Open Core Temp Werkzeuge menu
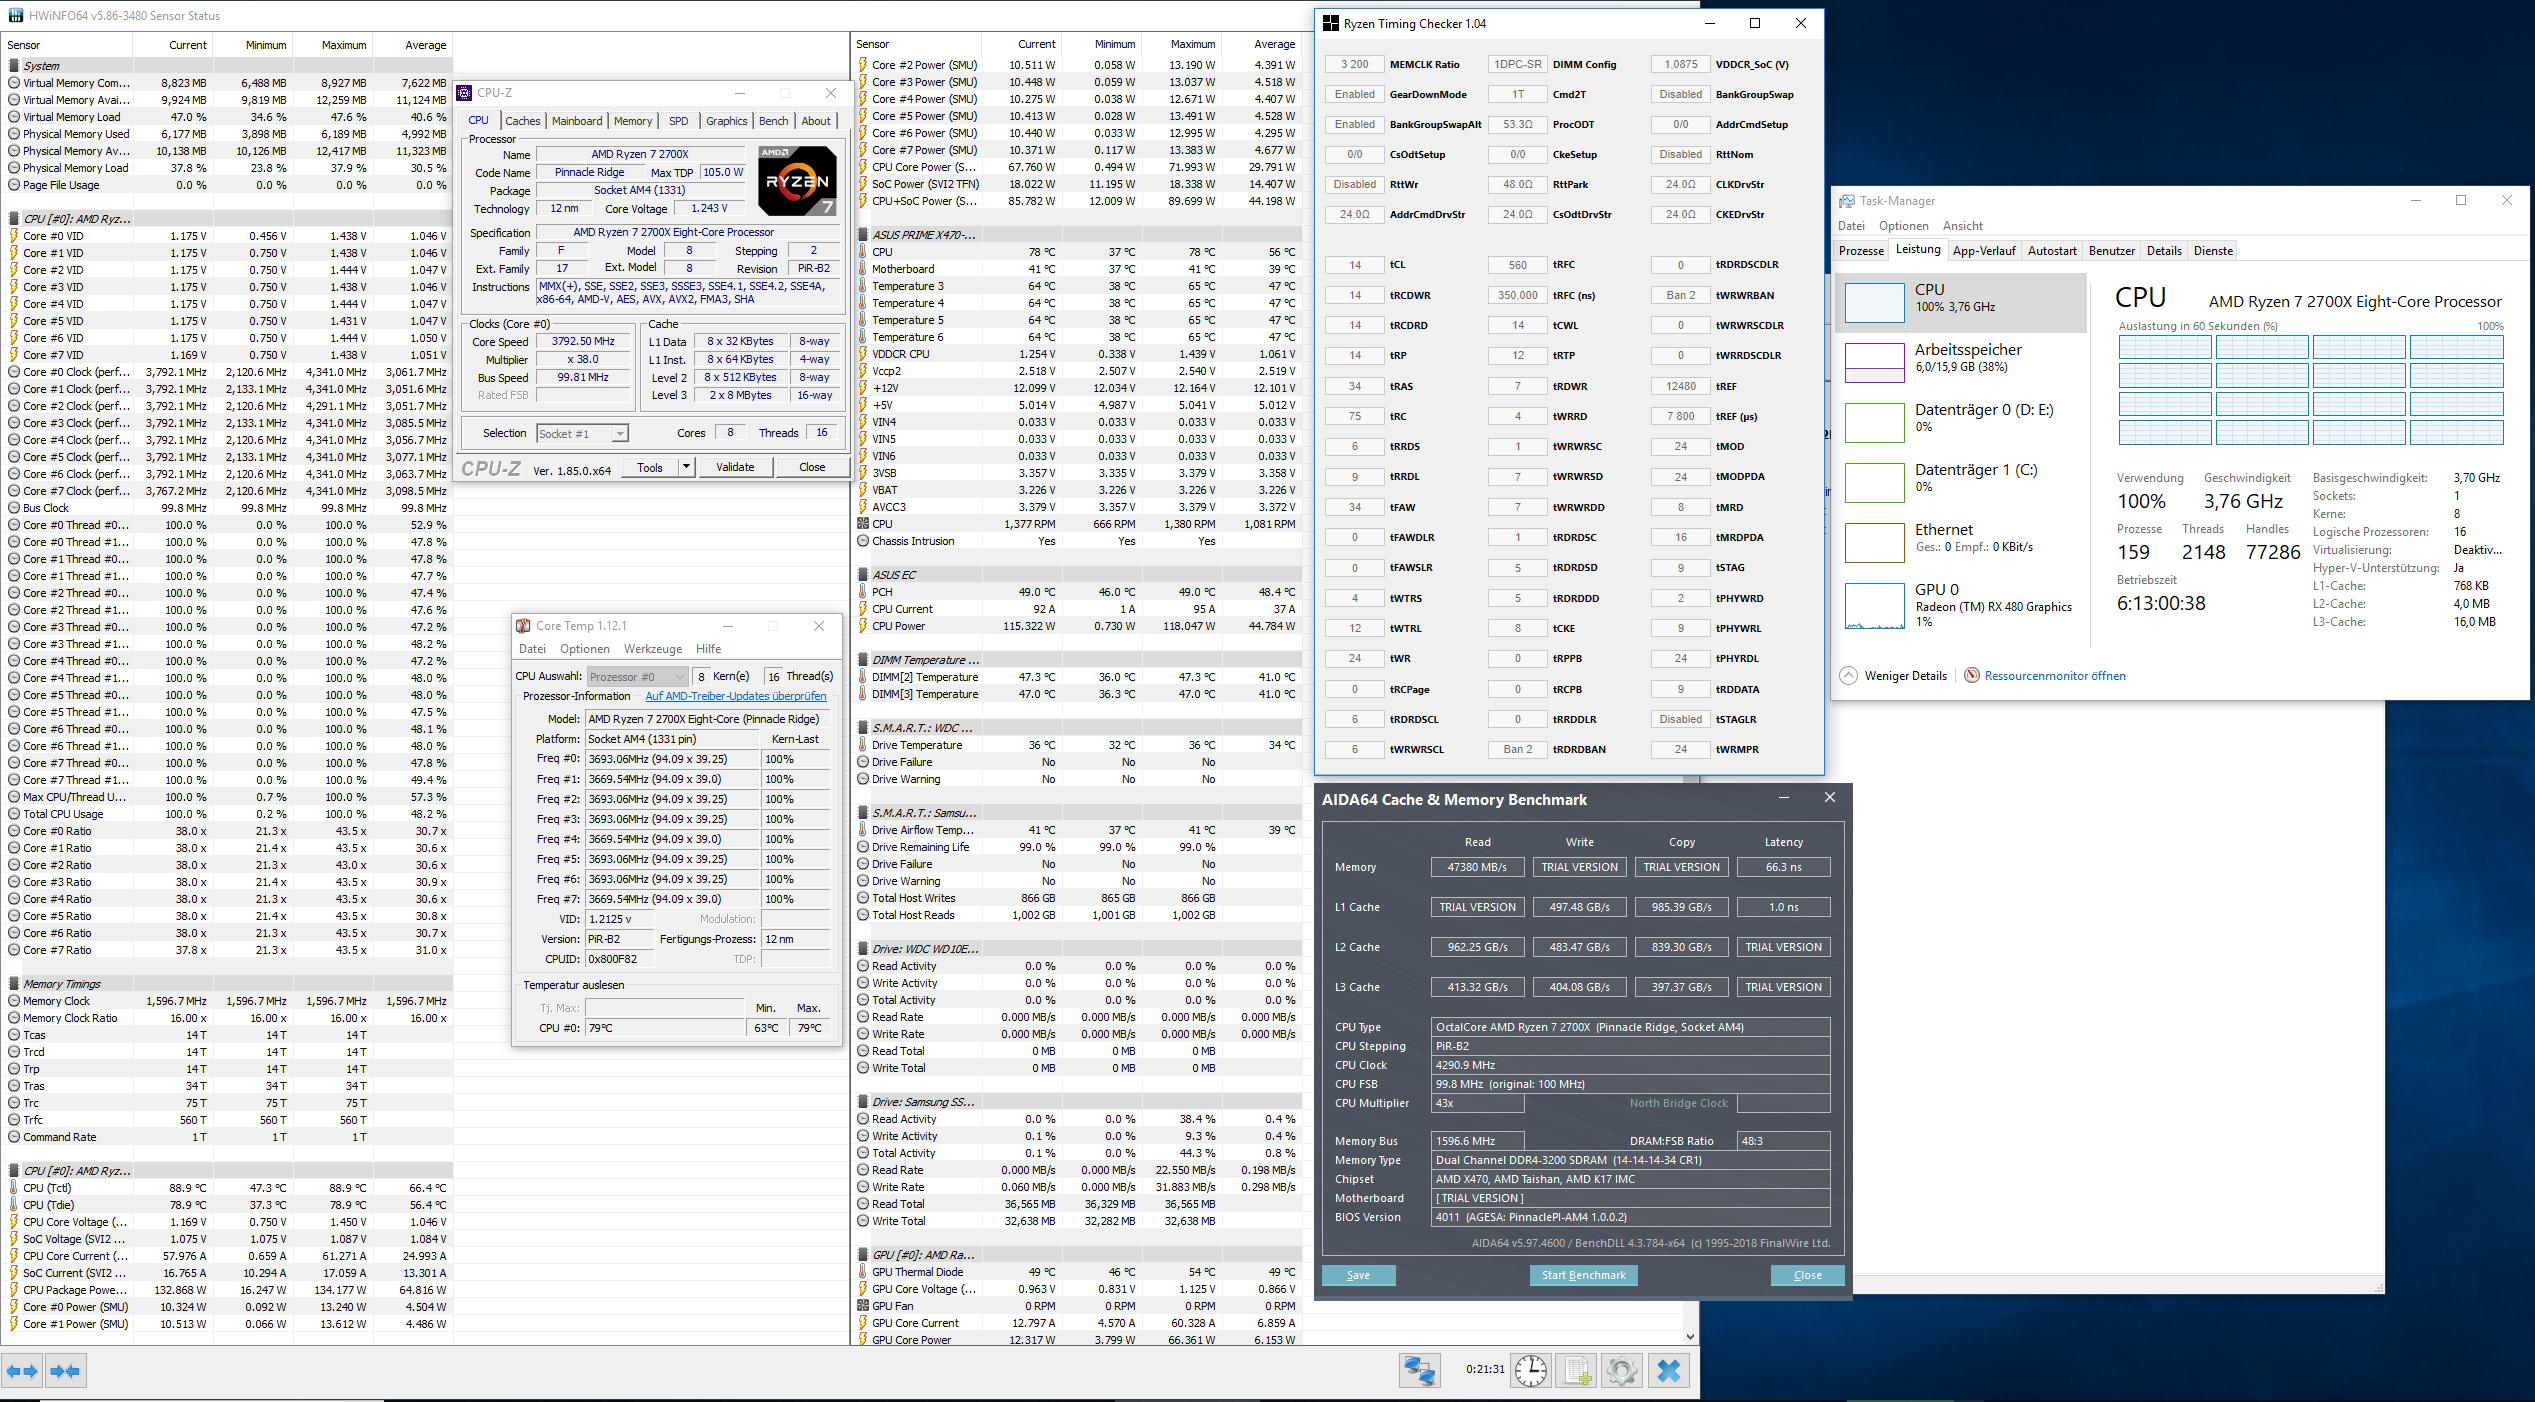 (x=652, y=649)
